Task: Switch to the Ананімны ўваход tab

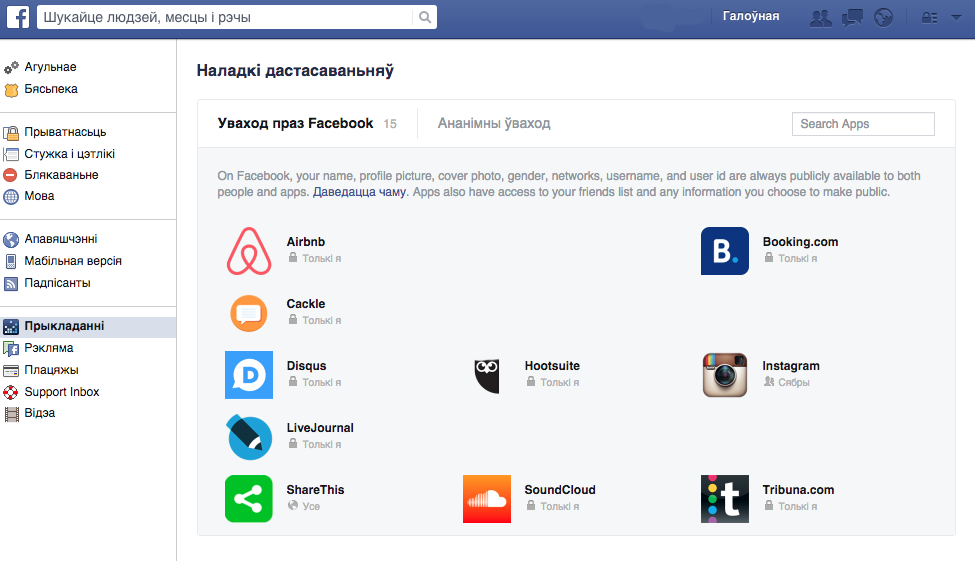Action: 494,123
